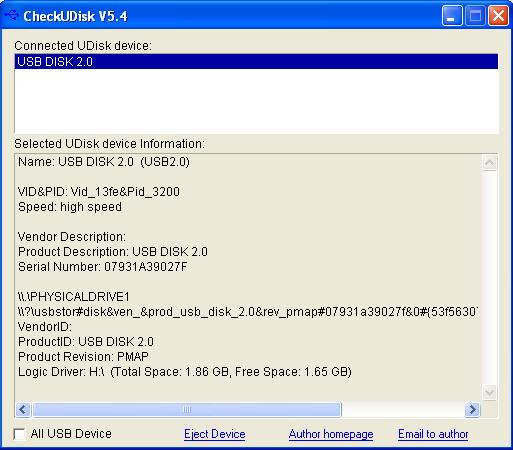Click the vertical scrollbar down arrow
Screen dimensions: 513x450
point(490,392)
